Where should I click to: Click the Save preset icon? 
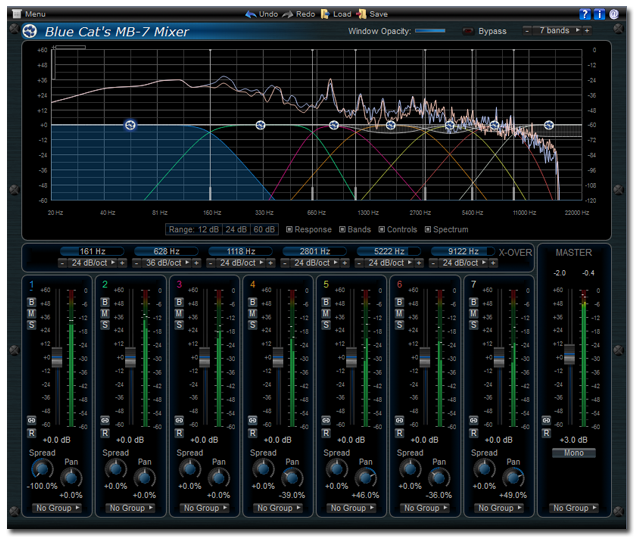[361, 14]
